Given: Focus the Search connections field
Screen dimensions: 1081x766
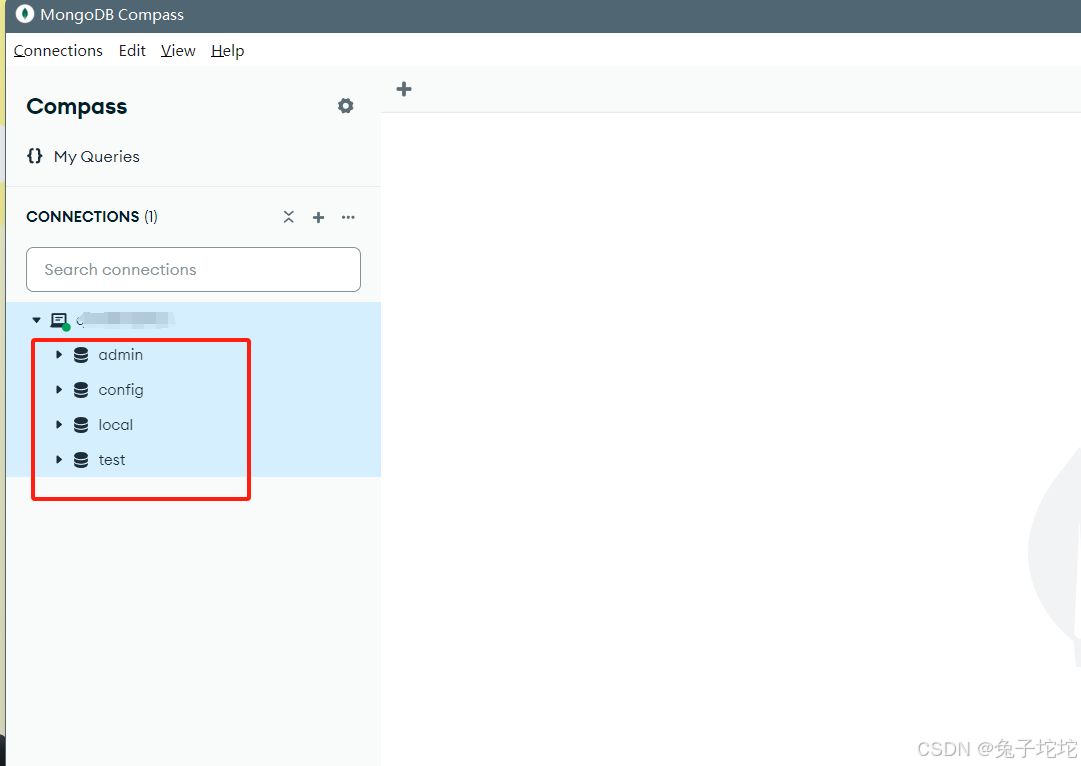Looking at the screenshot, I should pyautogui.click(x=193, y=270).
